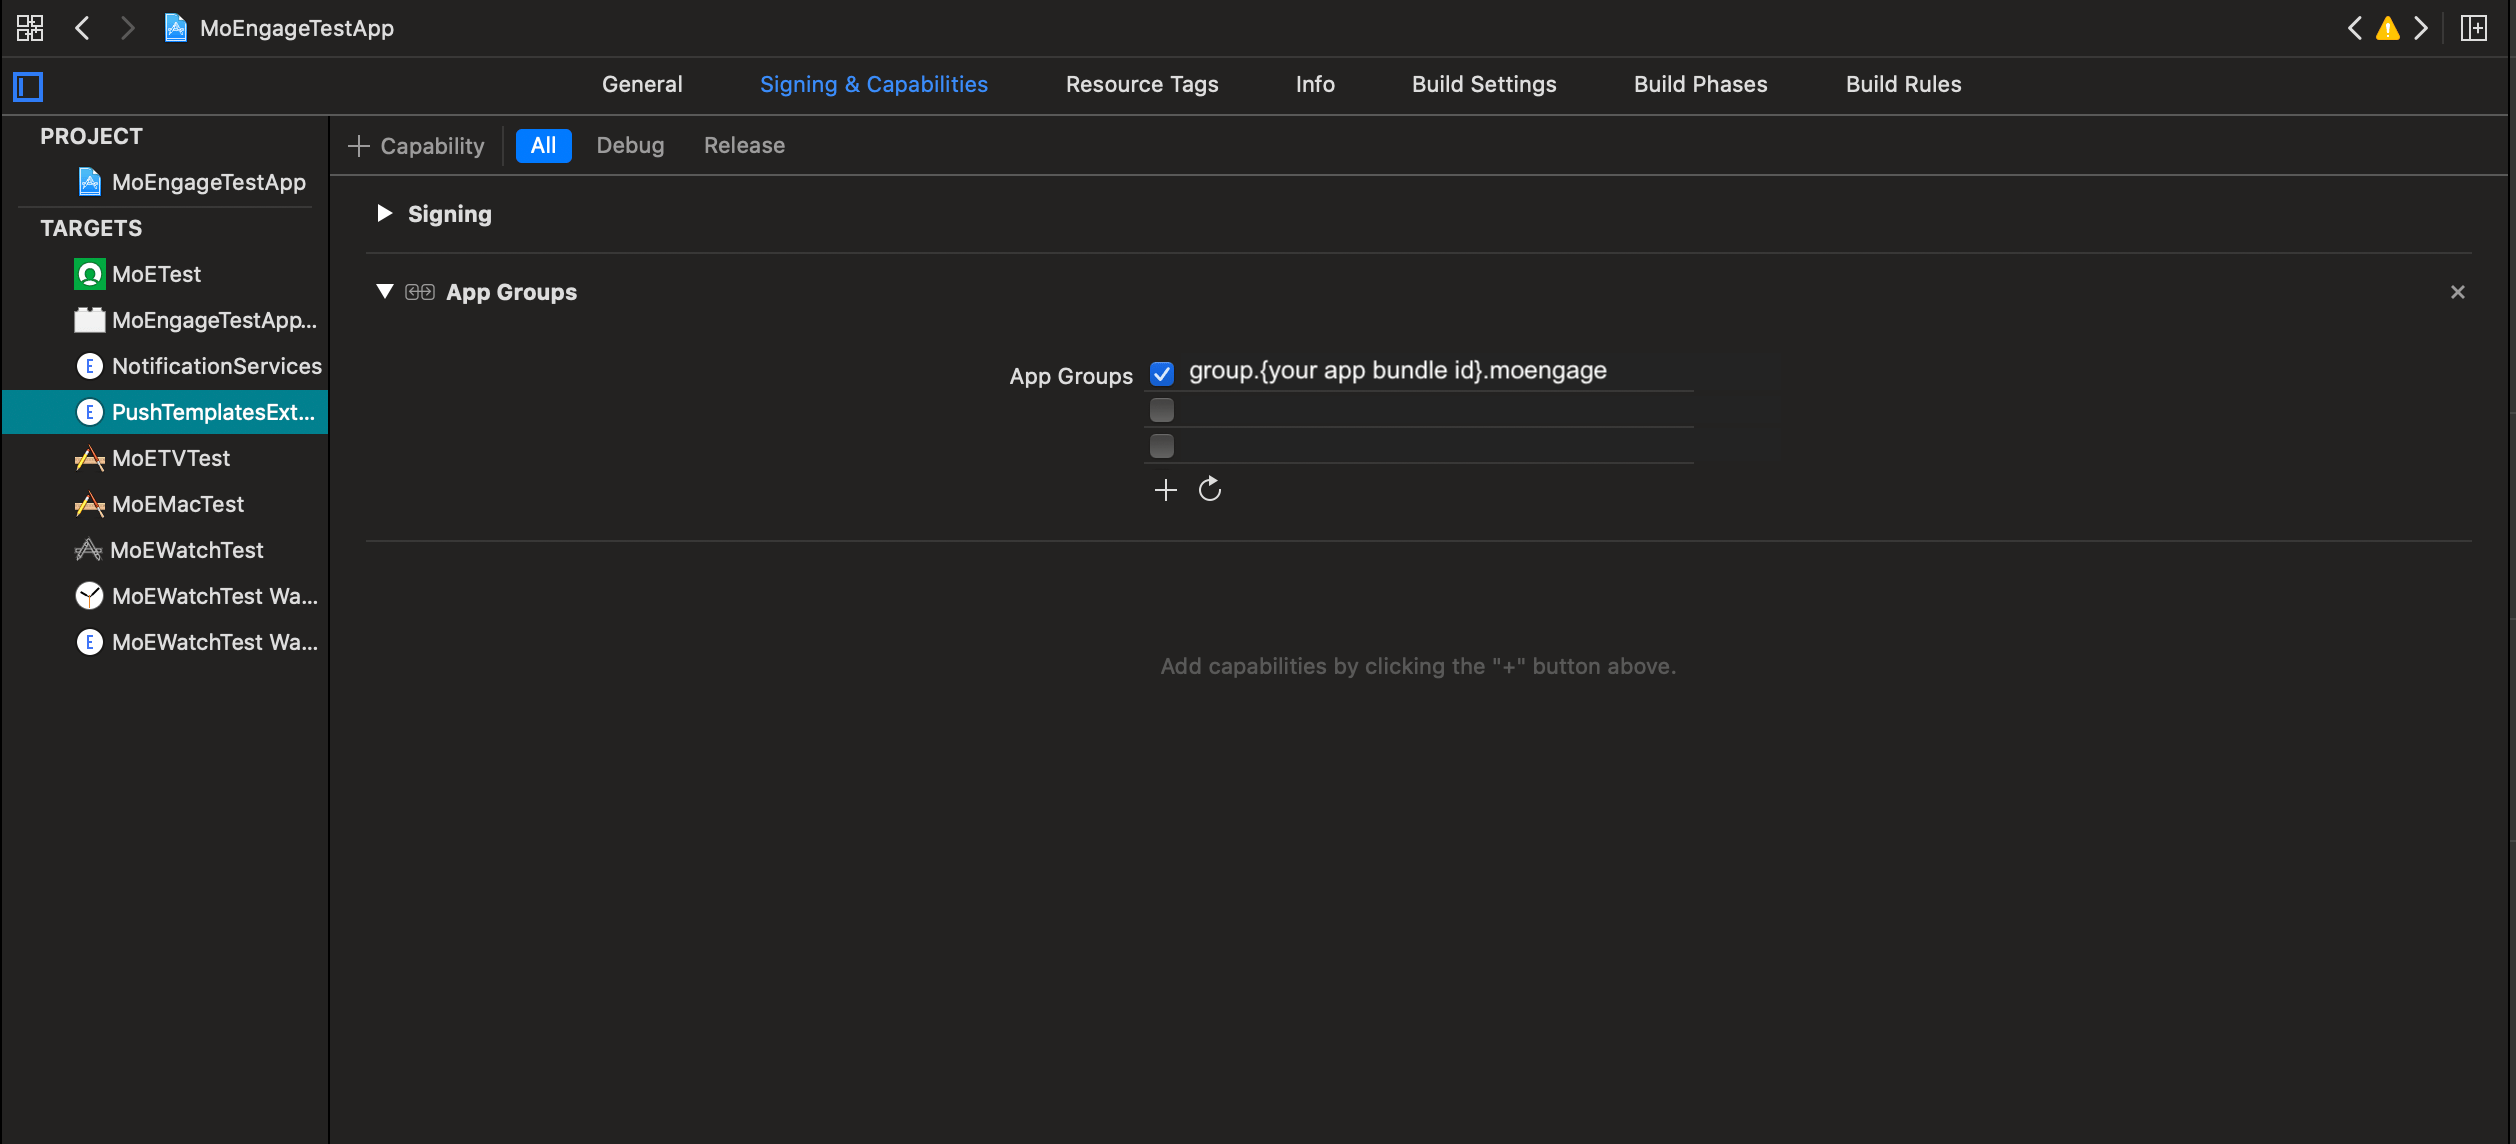The height and width of the screenshot is (1144, 2516).
Task: Toggle the targets list sidebar icon
Action: point(28,87)
